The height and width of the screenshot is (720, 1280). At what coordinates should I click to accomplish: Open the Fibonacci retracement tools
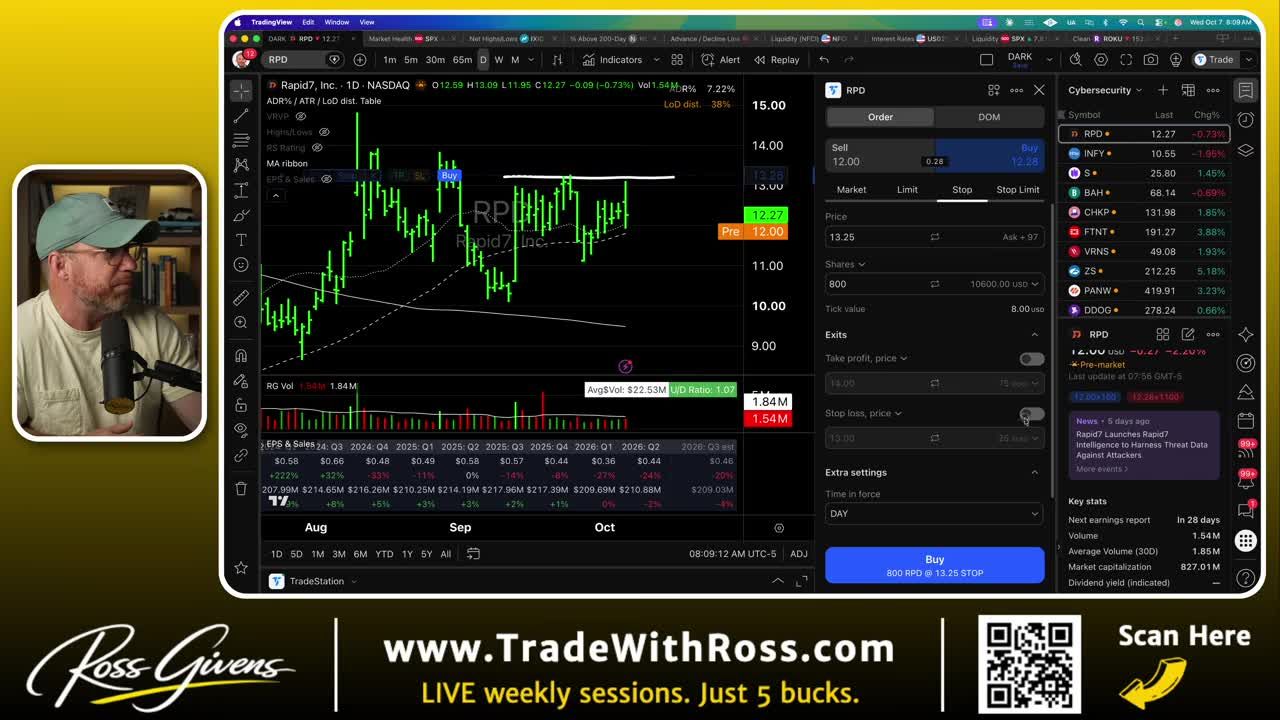[x=241, y=141]
